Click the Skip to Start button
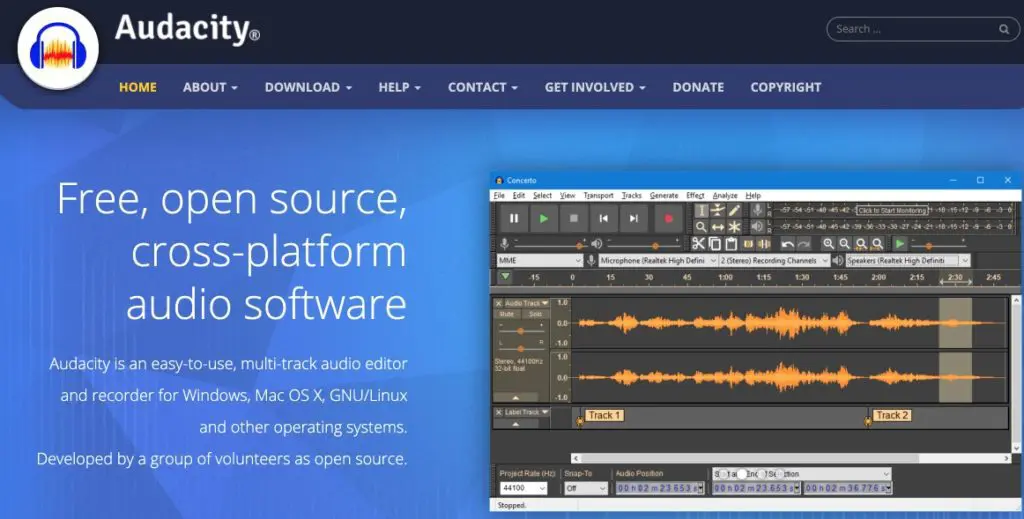1024x519 pixels. coord(604,218)
